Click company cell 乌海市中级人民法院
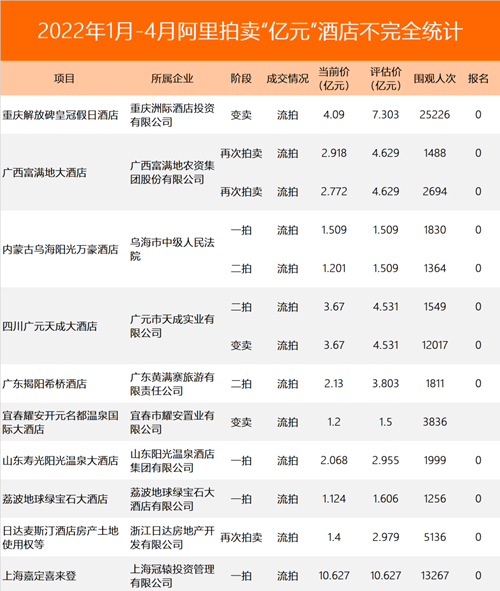The width and height of the screenshot is (500, 591). (x=172, y=250)
